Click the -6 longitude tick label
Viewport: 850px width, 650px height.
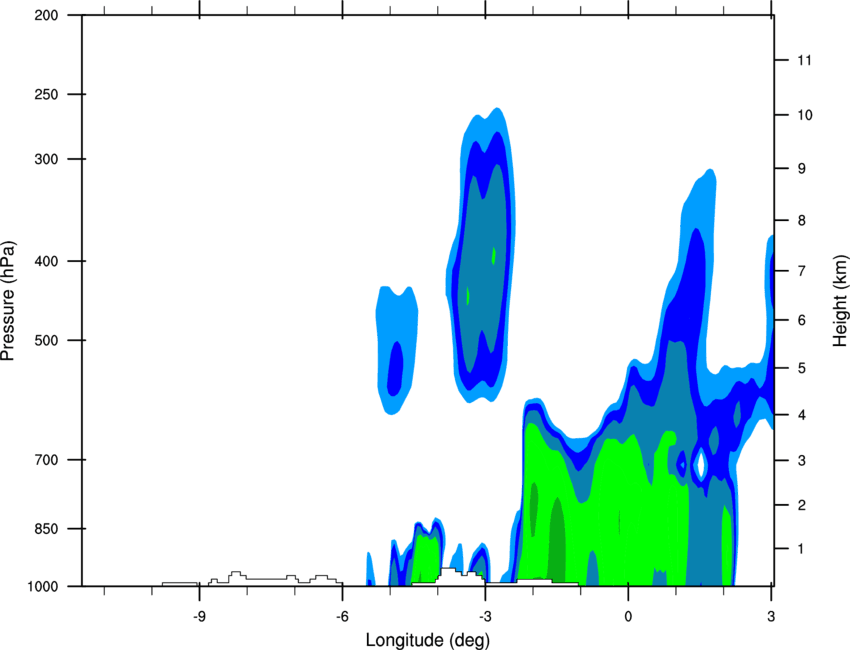tap(342, 616)
